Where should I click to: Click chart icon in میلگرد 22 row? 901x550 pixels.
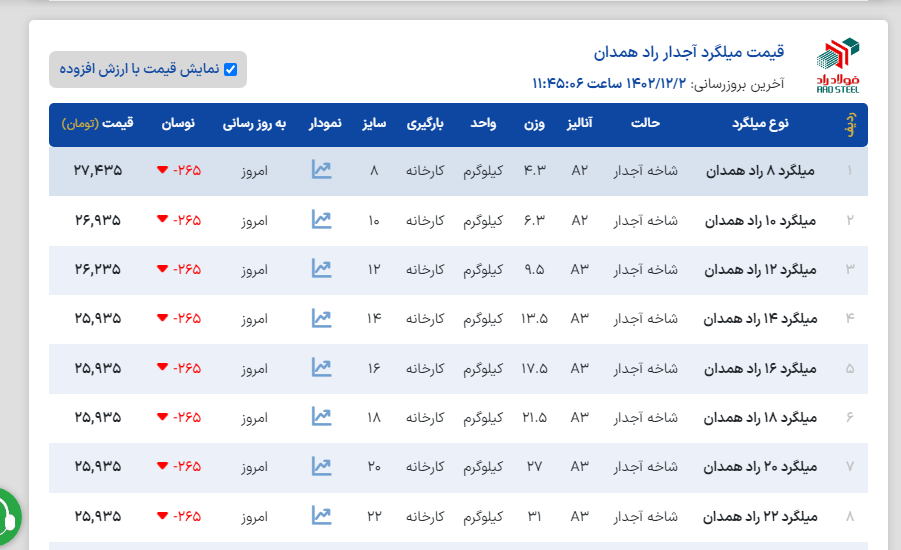pos(321,515)
